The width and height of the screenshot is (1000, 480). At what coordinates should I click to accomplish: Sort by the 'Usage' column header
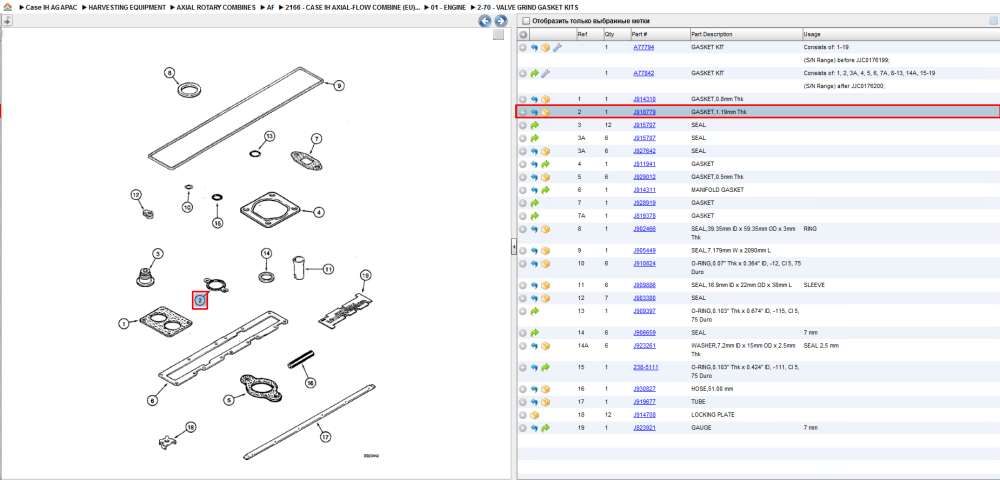click(x=812, y=34)
